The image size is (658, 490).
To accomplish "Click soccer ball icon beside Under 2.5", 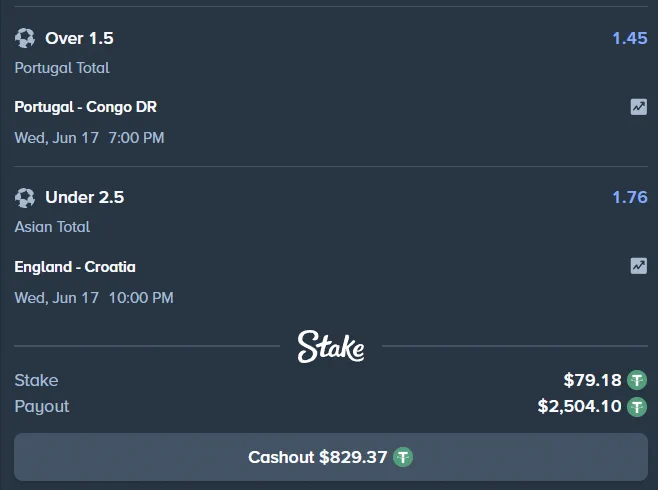I will (25, 198).
